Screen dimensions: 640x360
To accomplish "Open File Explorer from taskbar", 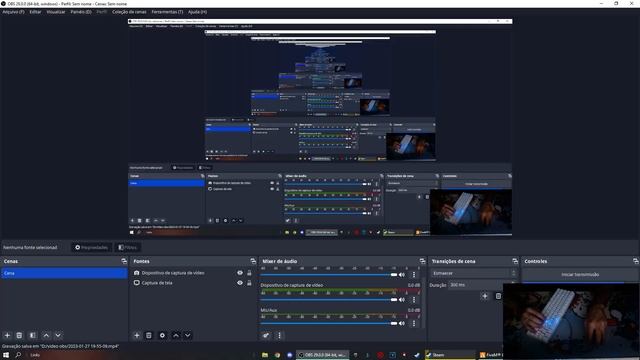I will pyautogui.click(x=265, y=355).
